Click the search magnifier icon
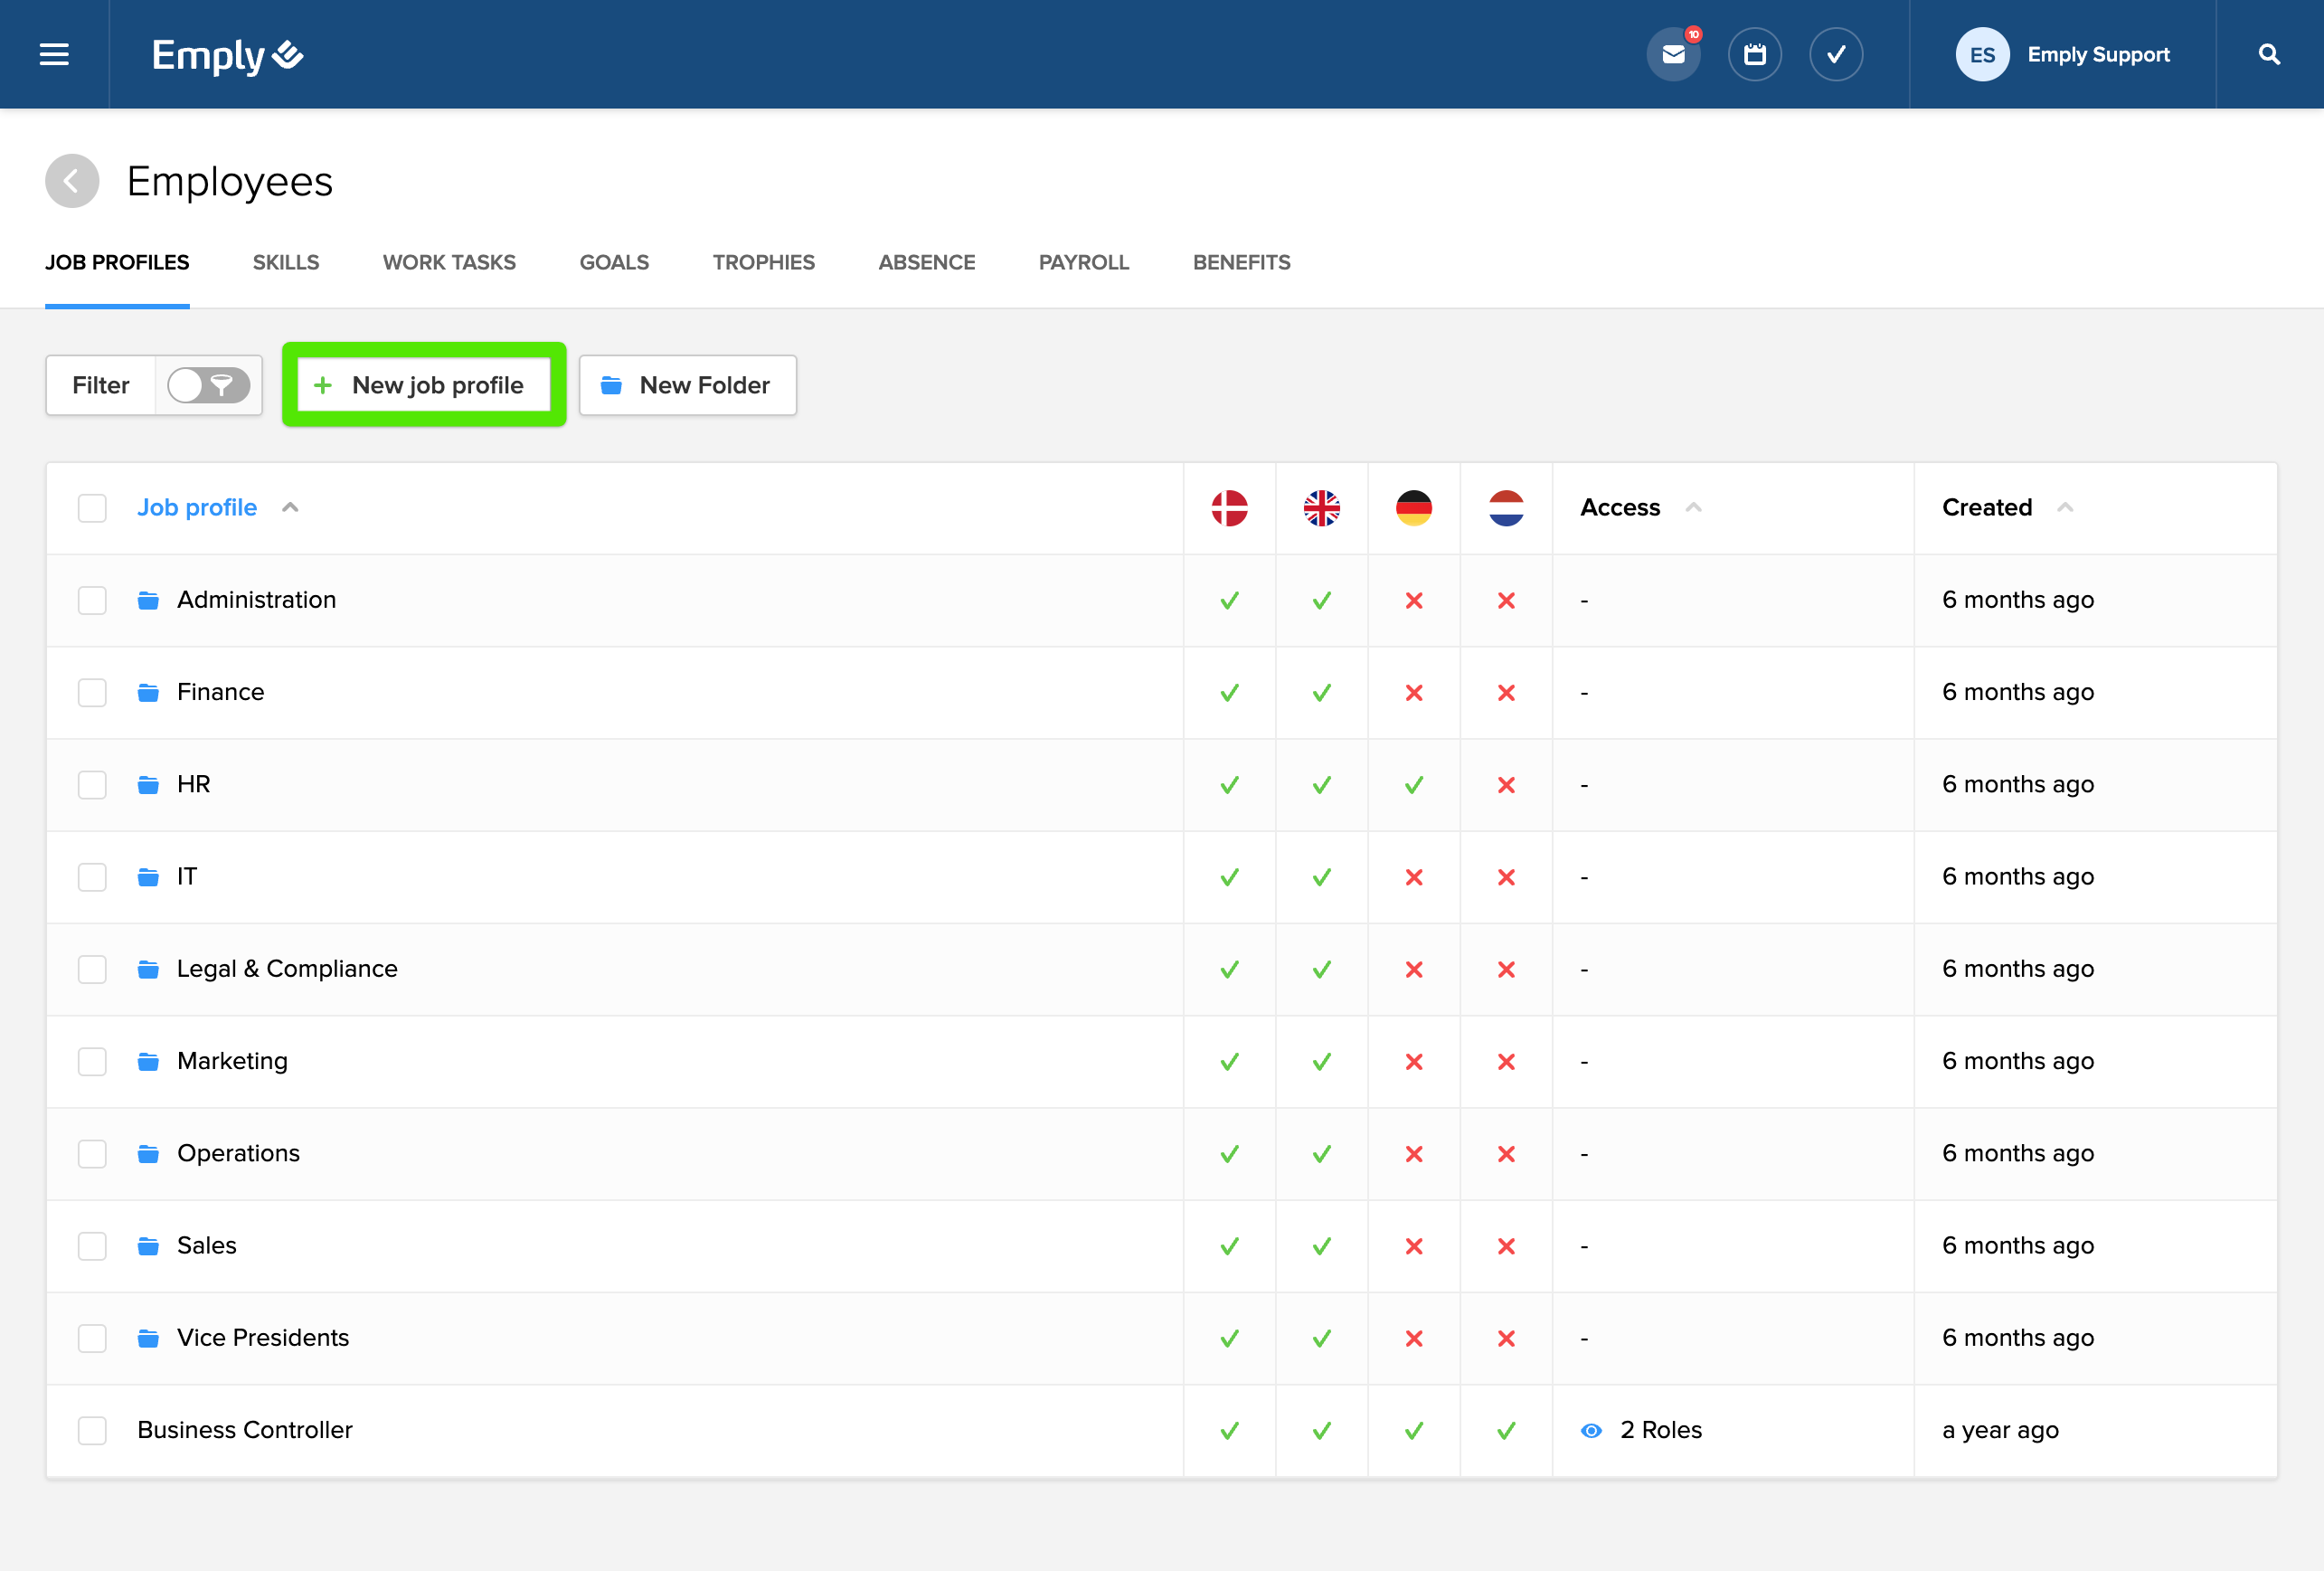This screenshot has width=2324, height=1571. pos(2269,54)
